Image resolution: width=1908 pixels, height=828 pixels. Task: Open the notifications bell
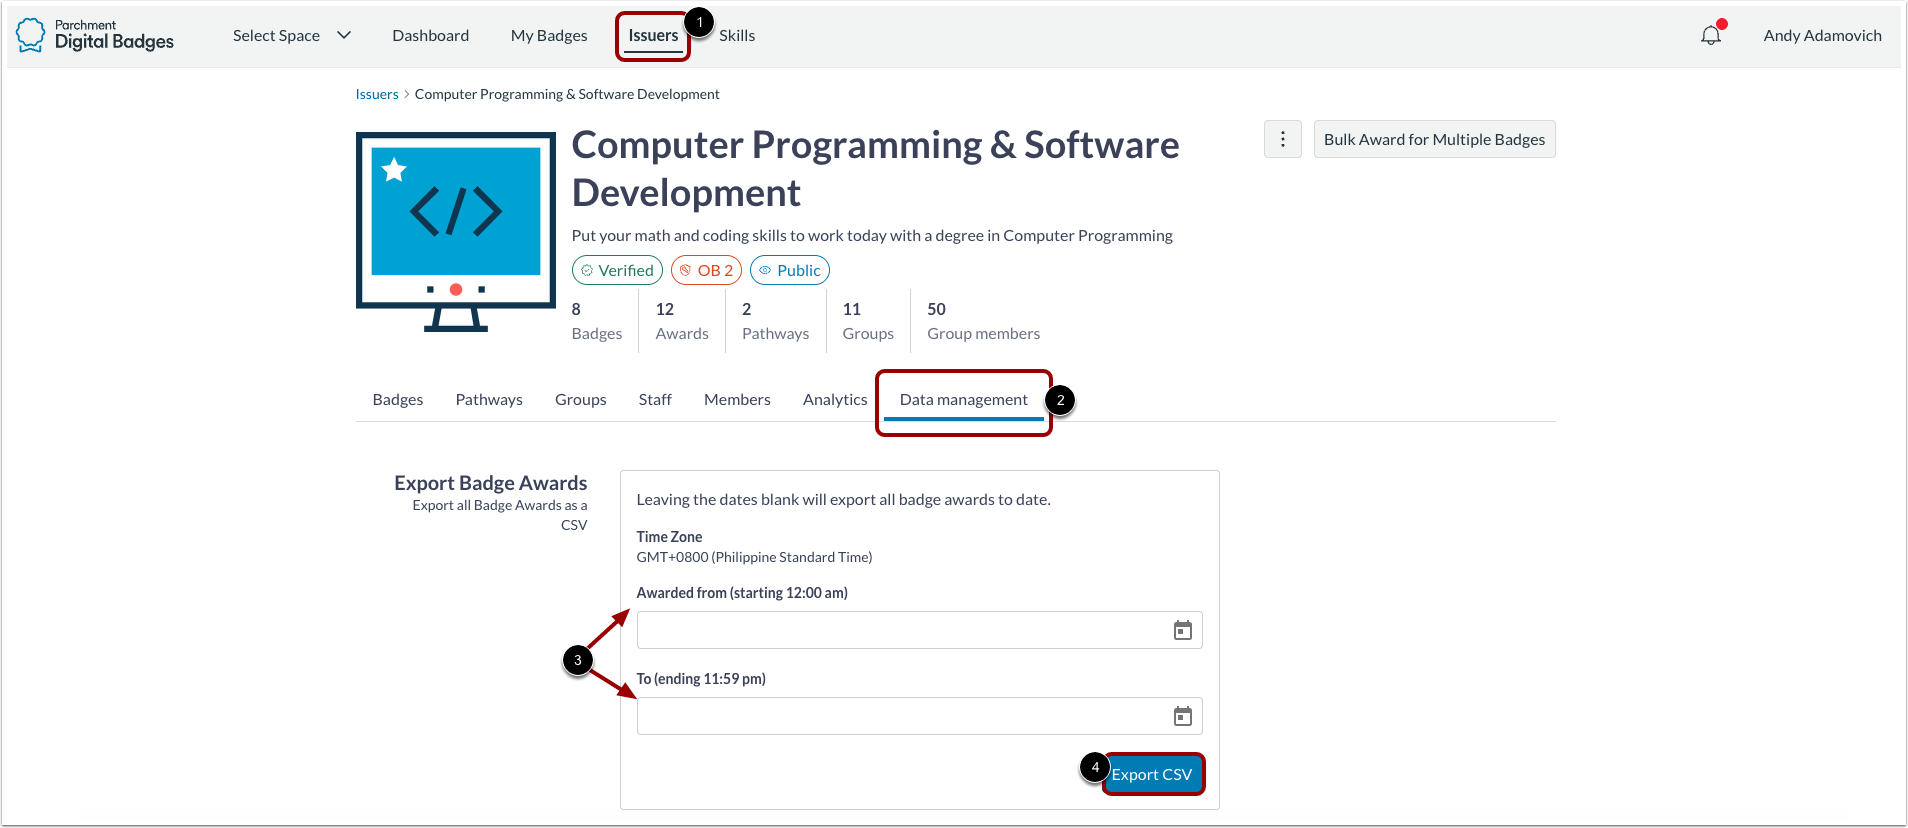1711,35
